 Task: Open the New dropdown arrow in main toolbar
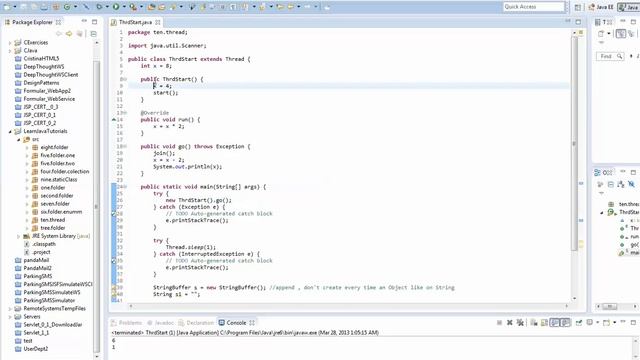tap(15, 7)
